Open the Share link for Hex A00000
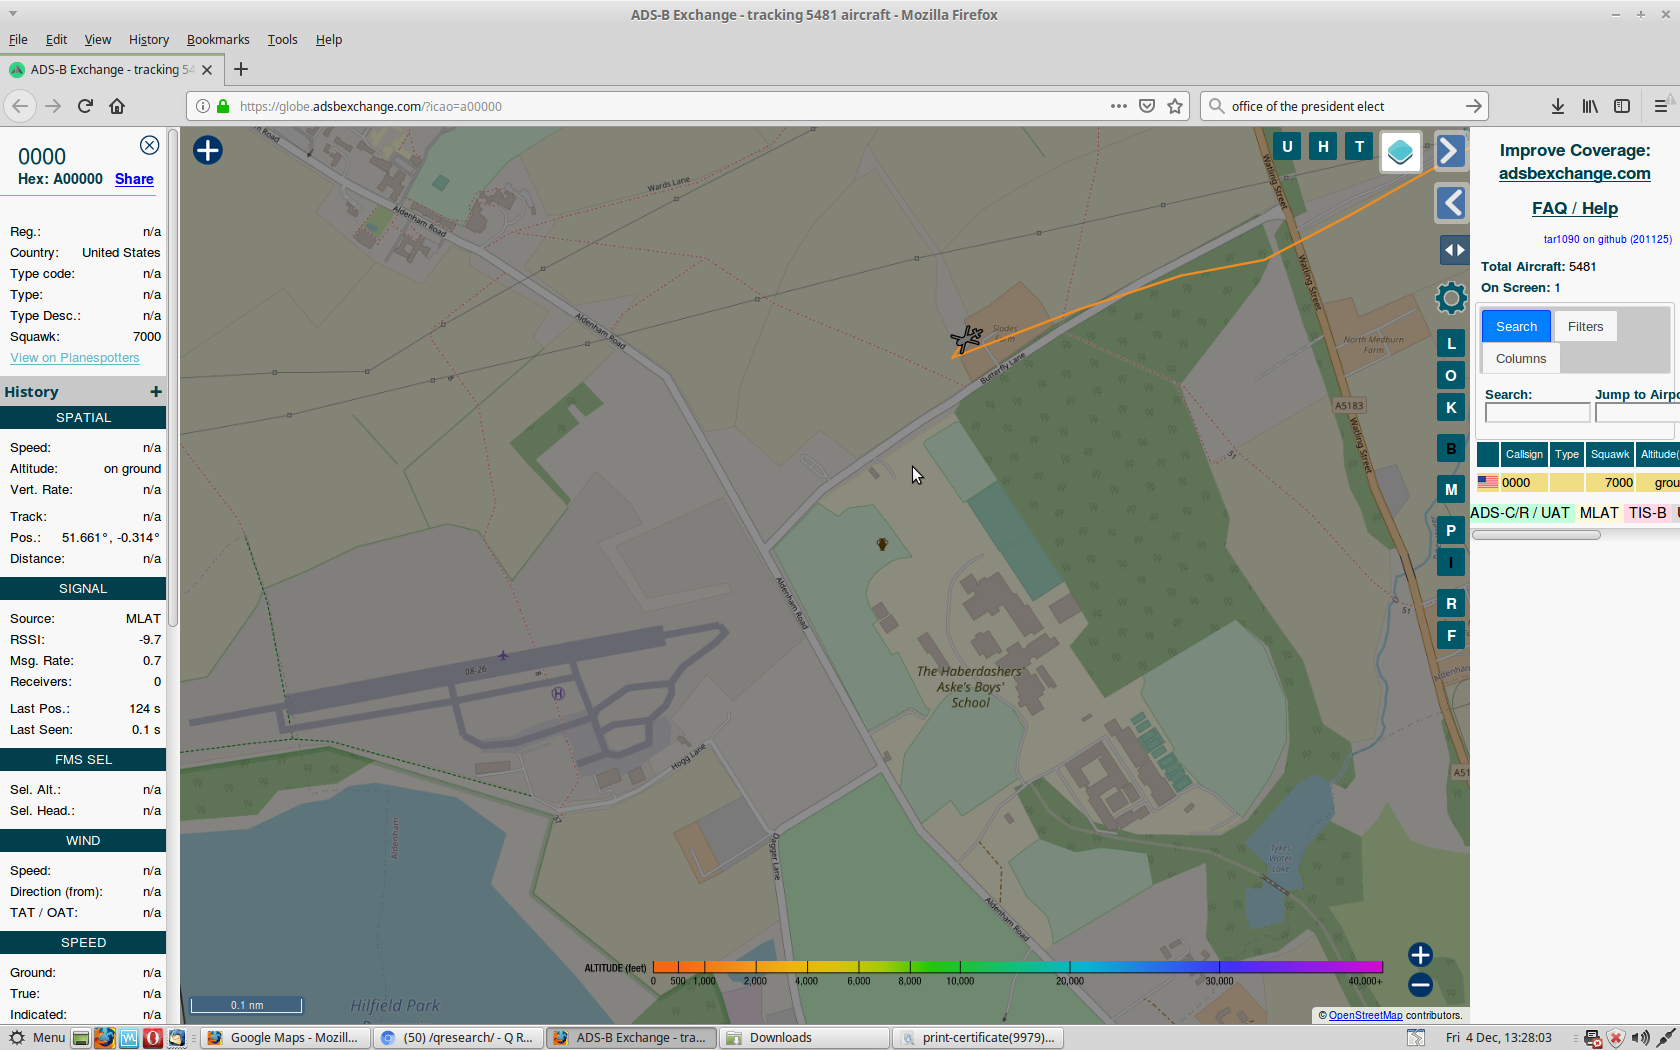Image resolution: width=1680 pixels, height=1050 pixels. (134, 179)
